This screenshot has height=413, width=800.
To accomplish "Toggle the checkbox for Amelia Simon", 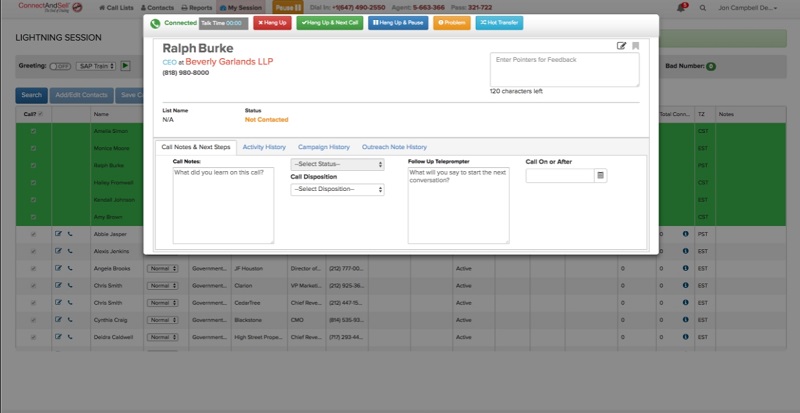I will pos(34,131).
